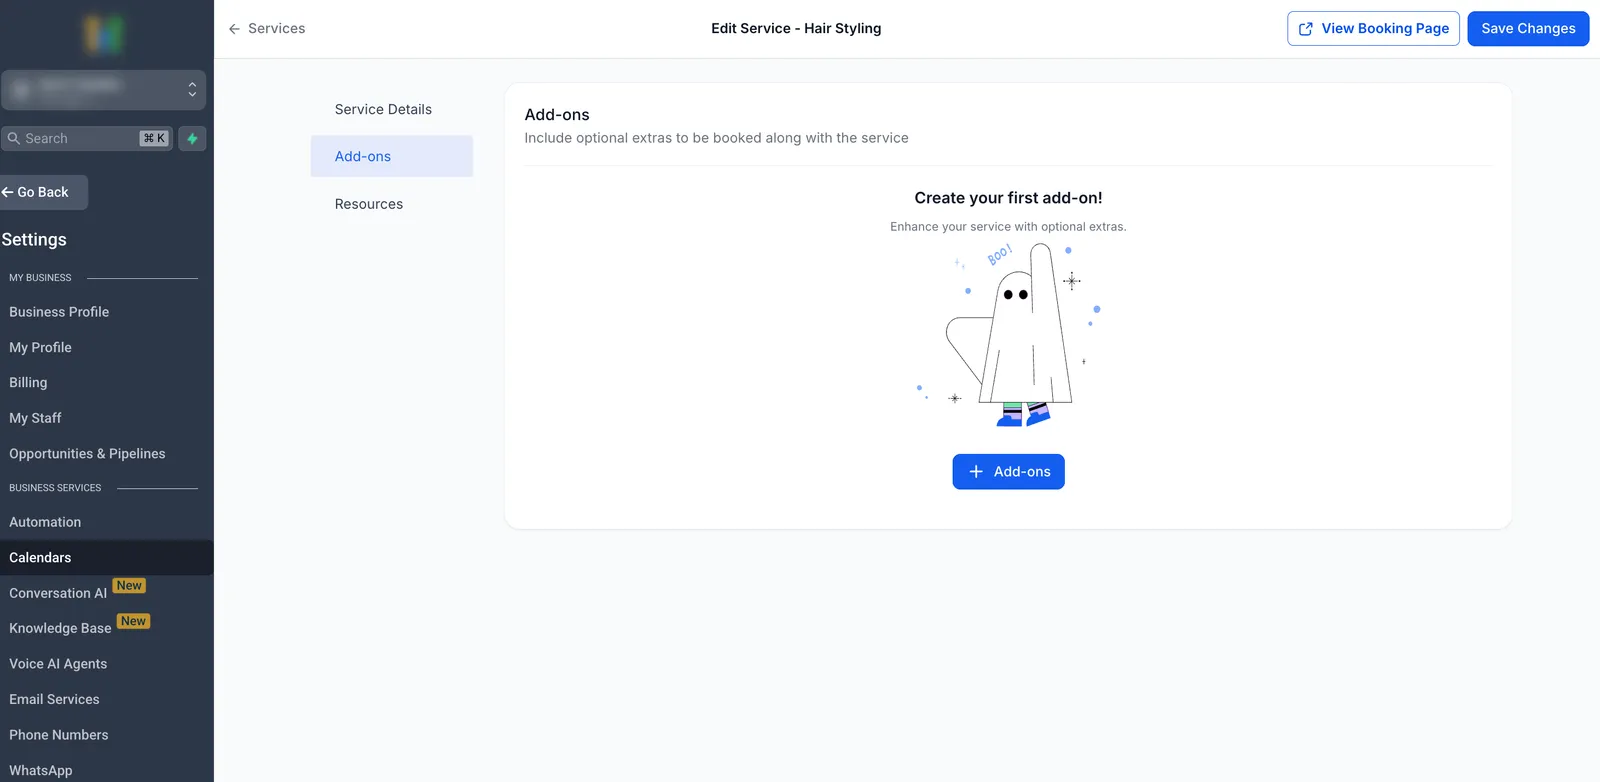1600x782 pixels.
Task: Click the up-down chevrons on the account selector
Action: [192, 90]
